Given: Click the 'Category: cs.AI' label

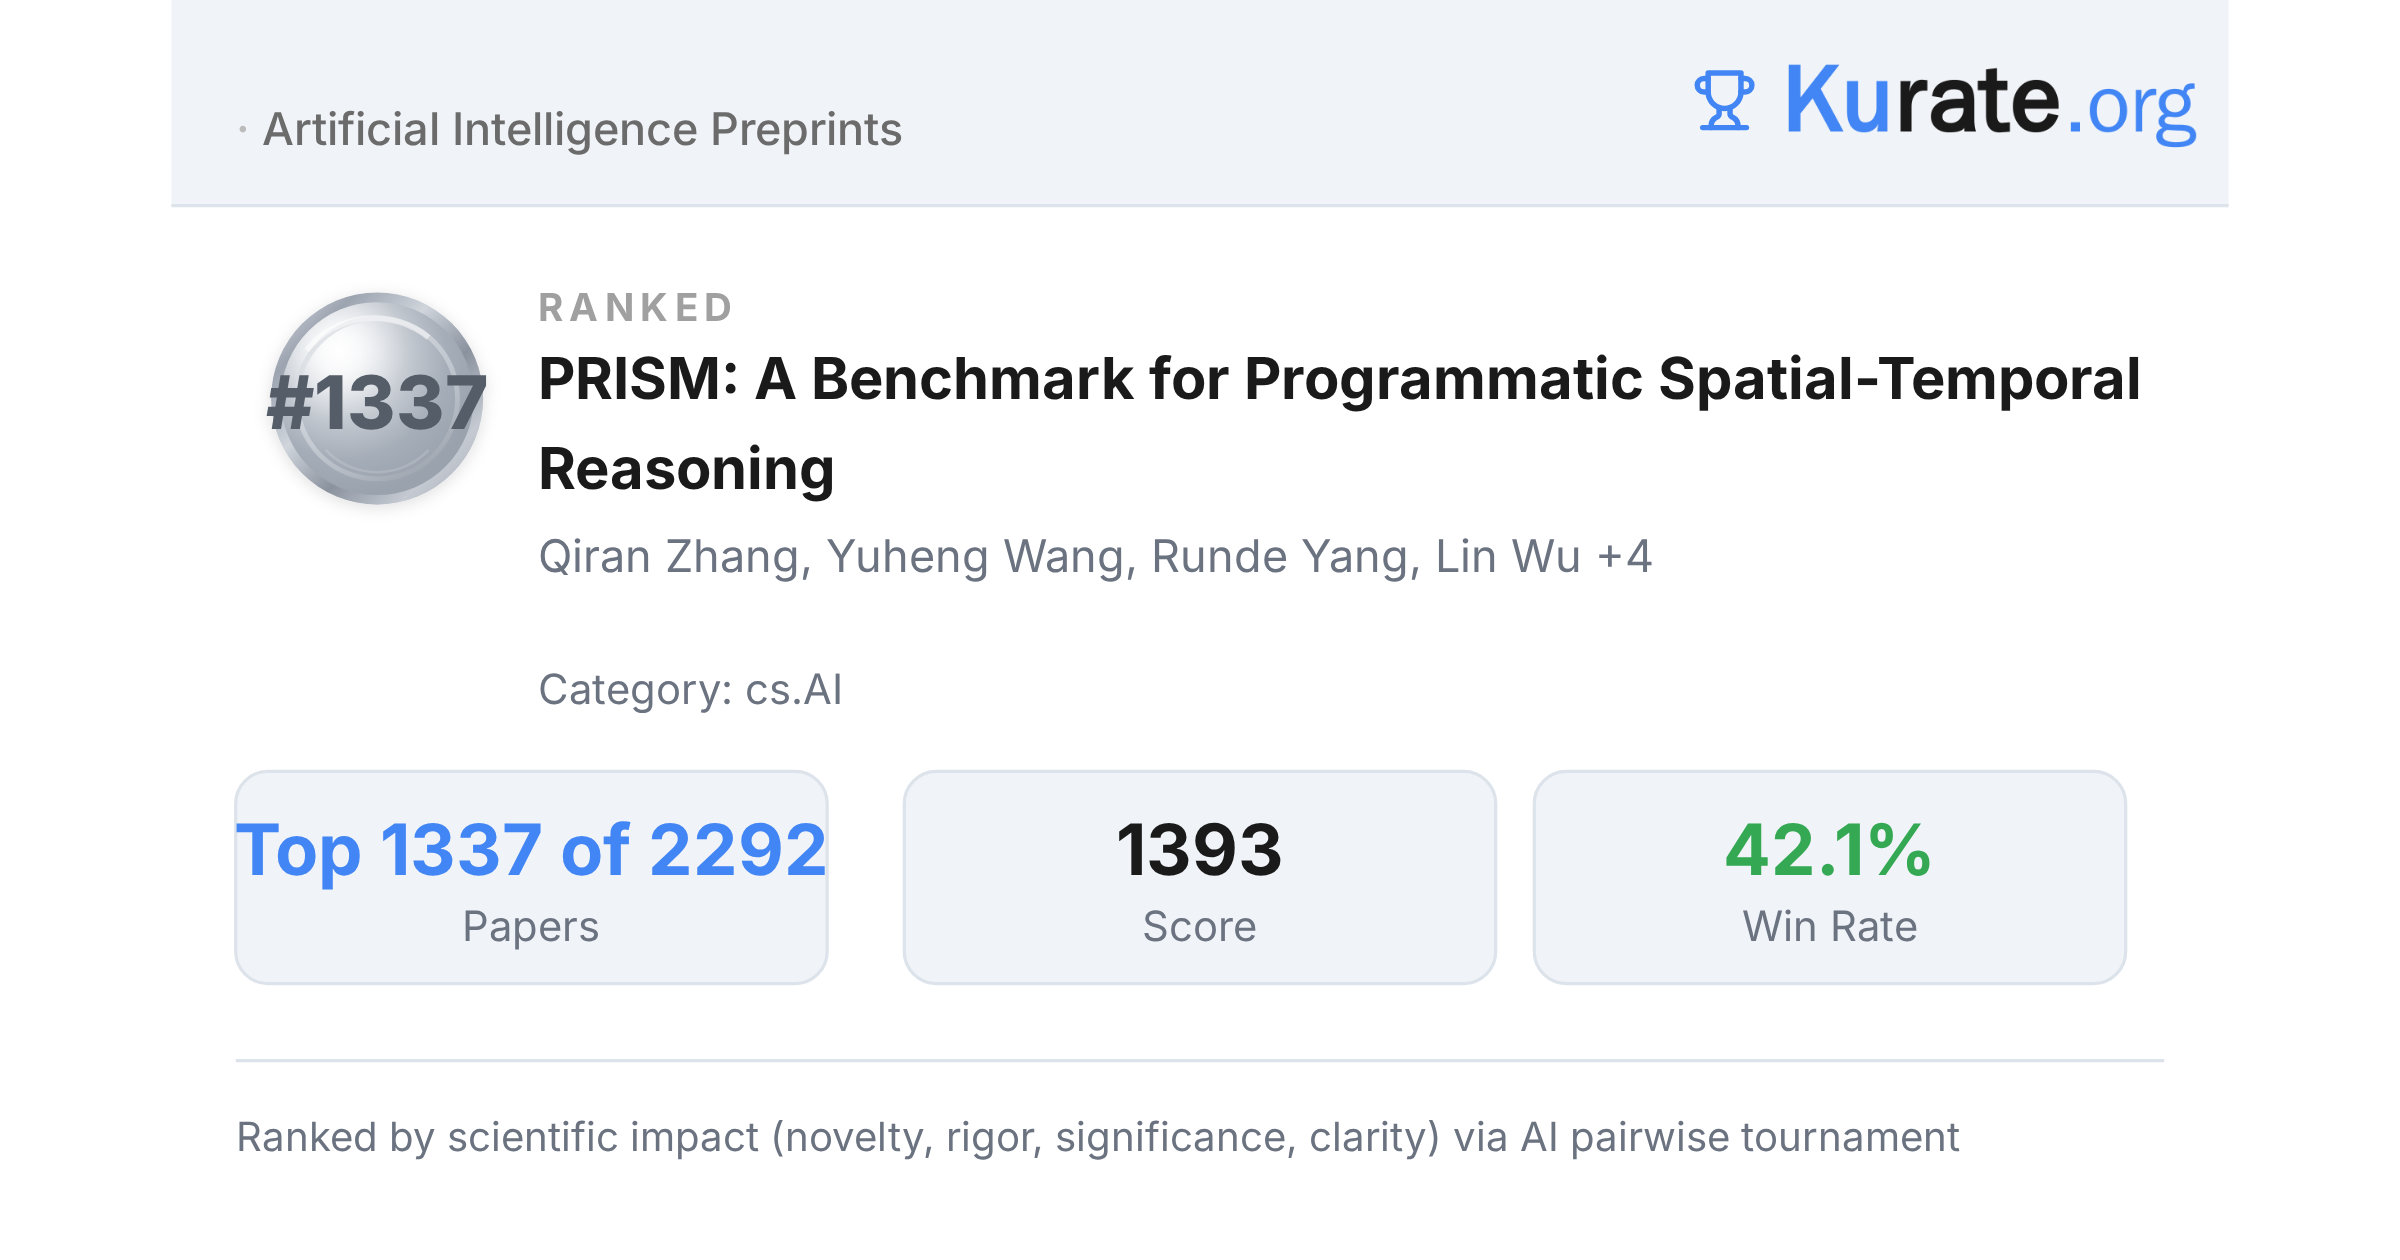Looking at the screenshot, I should coord(690,690).
